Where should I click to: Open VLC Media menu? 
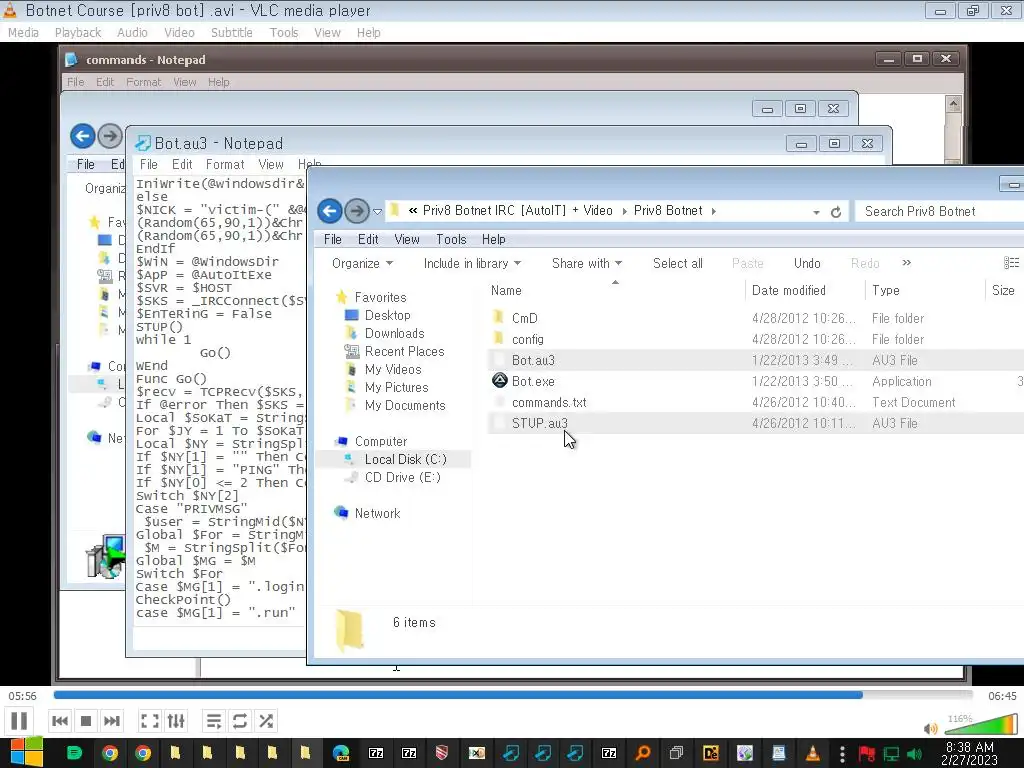tap(24, 33)
